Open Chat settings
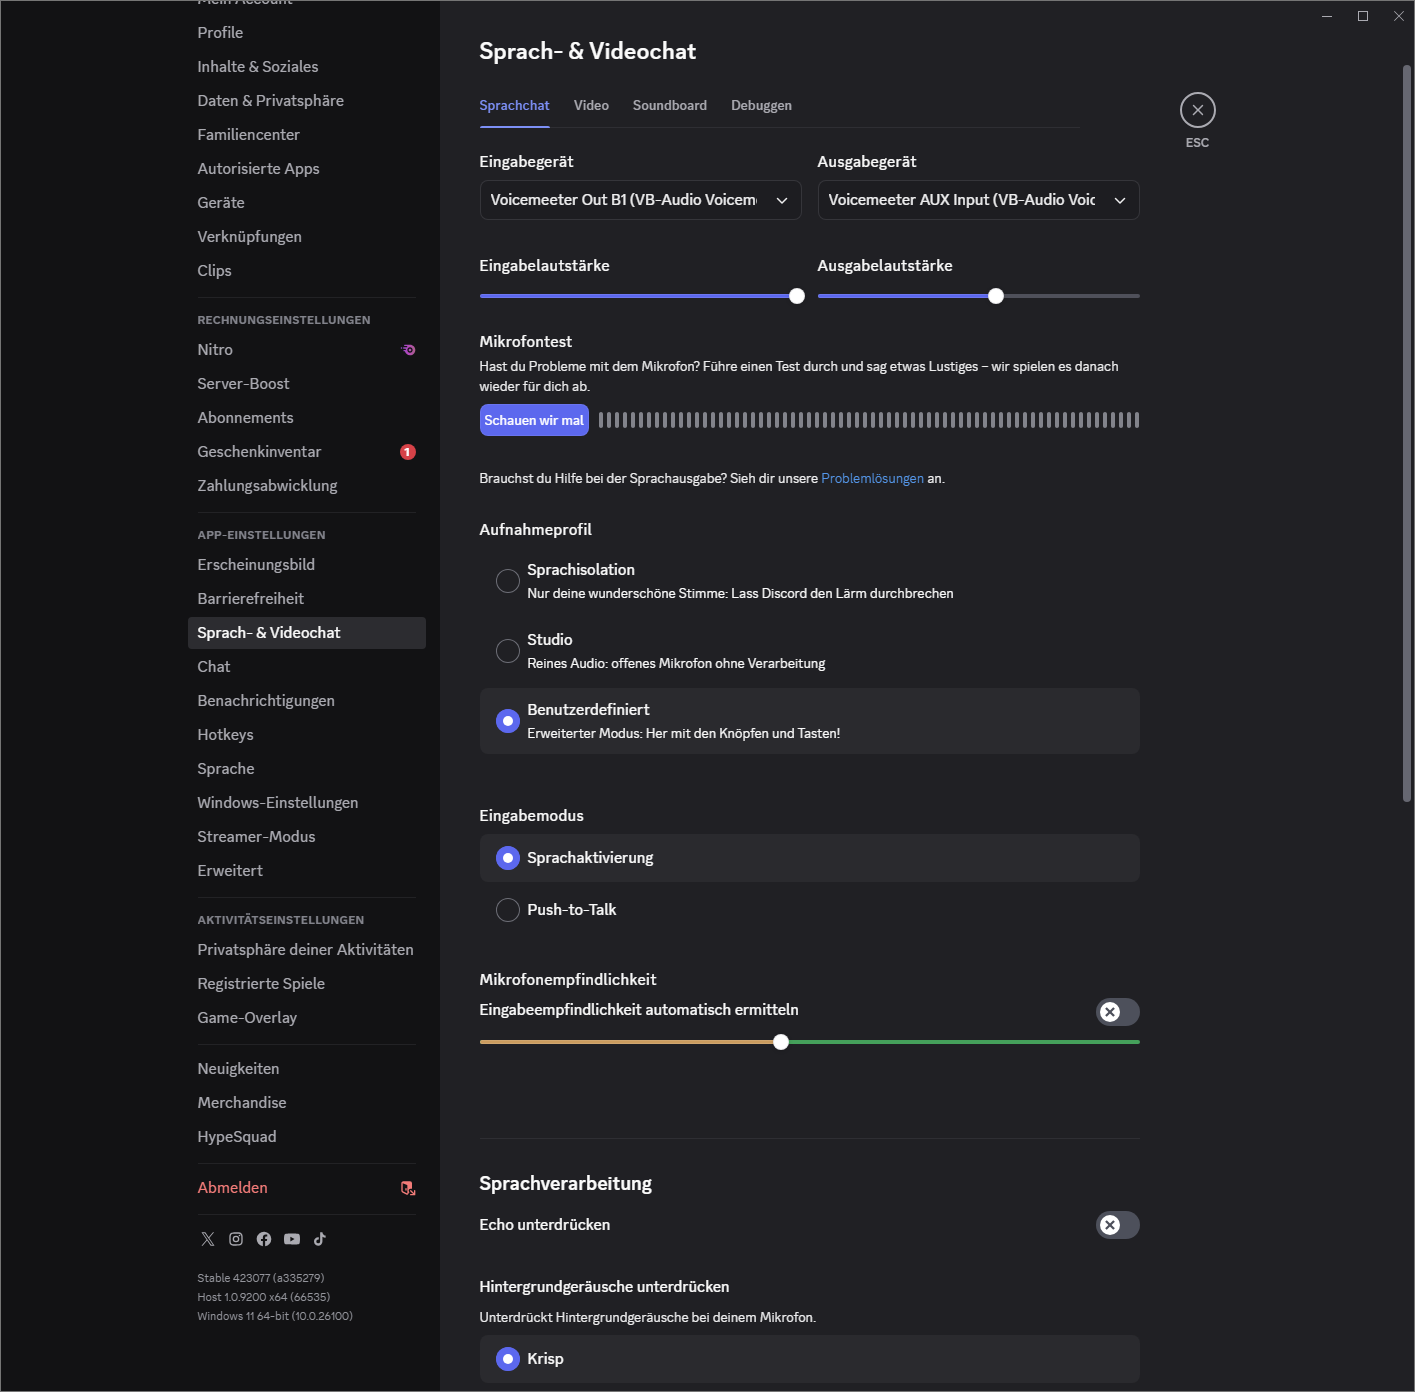 click(x=306, y=667)
